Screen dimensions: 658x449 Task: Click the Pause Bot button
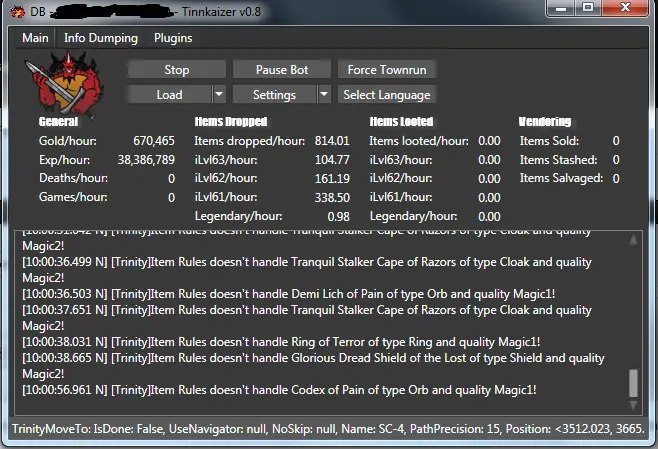pyautogui.click(x=282, y=70)
